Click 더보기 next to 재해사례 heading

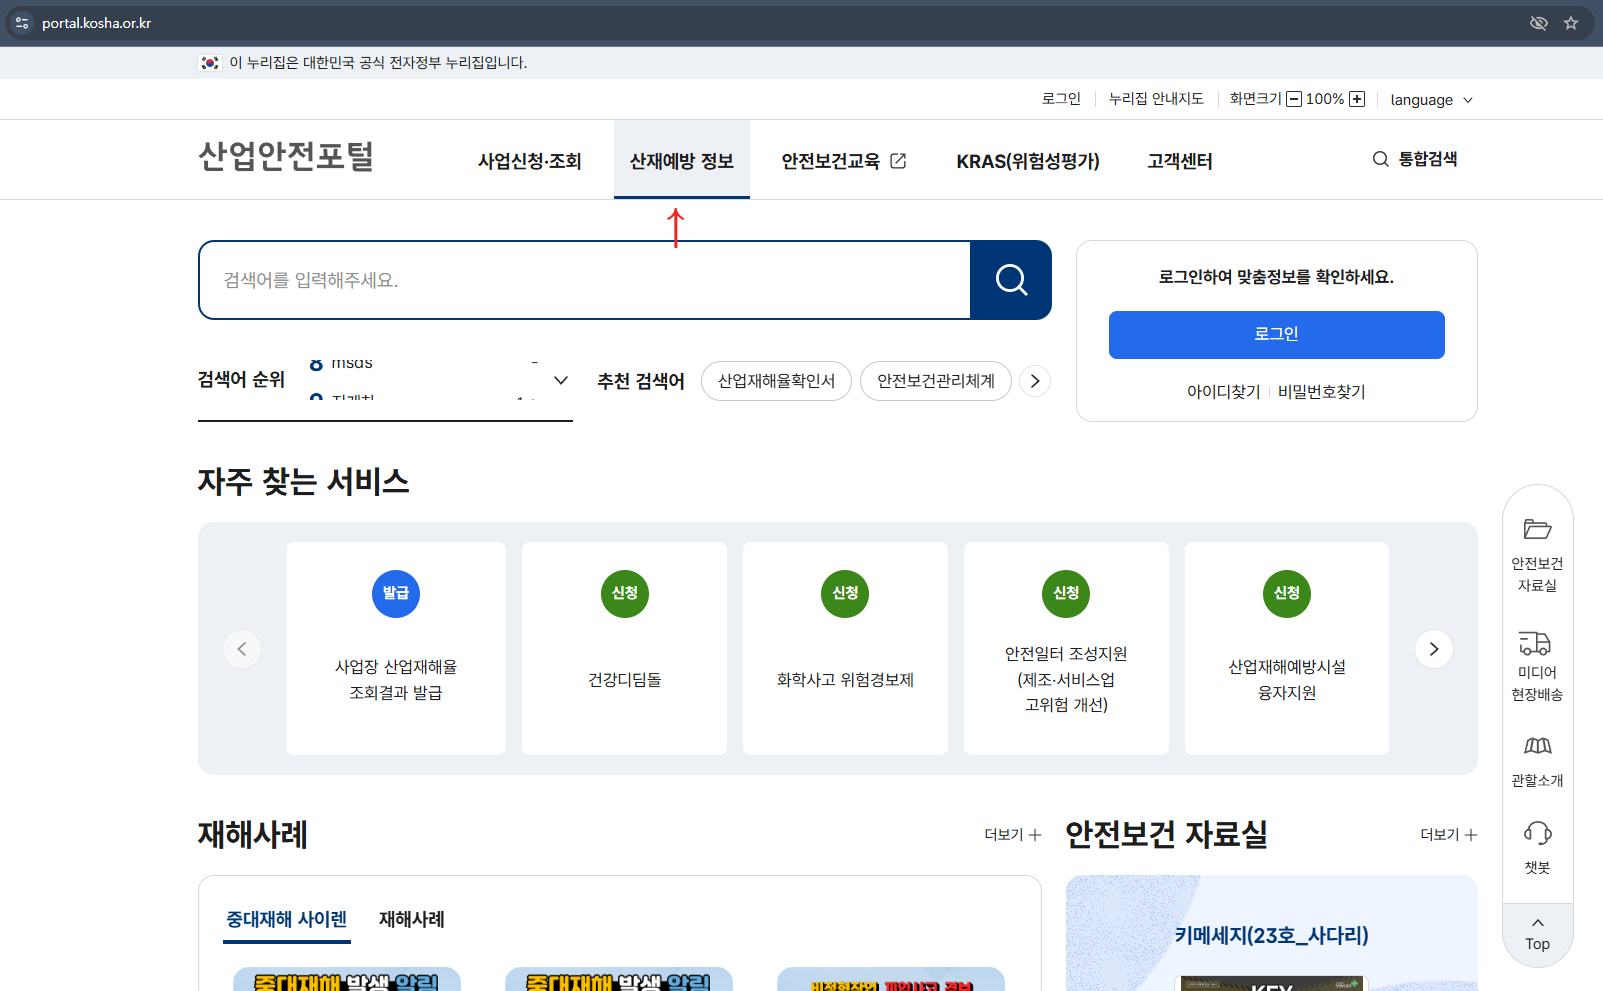[1012, 834]
